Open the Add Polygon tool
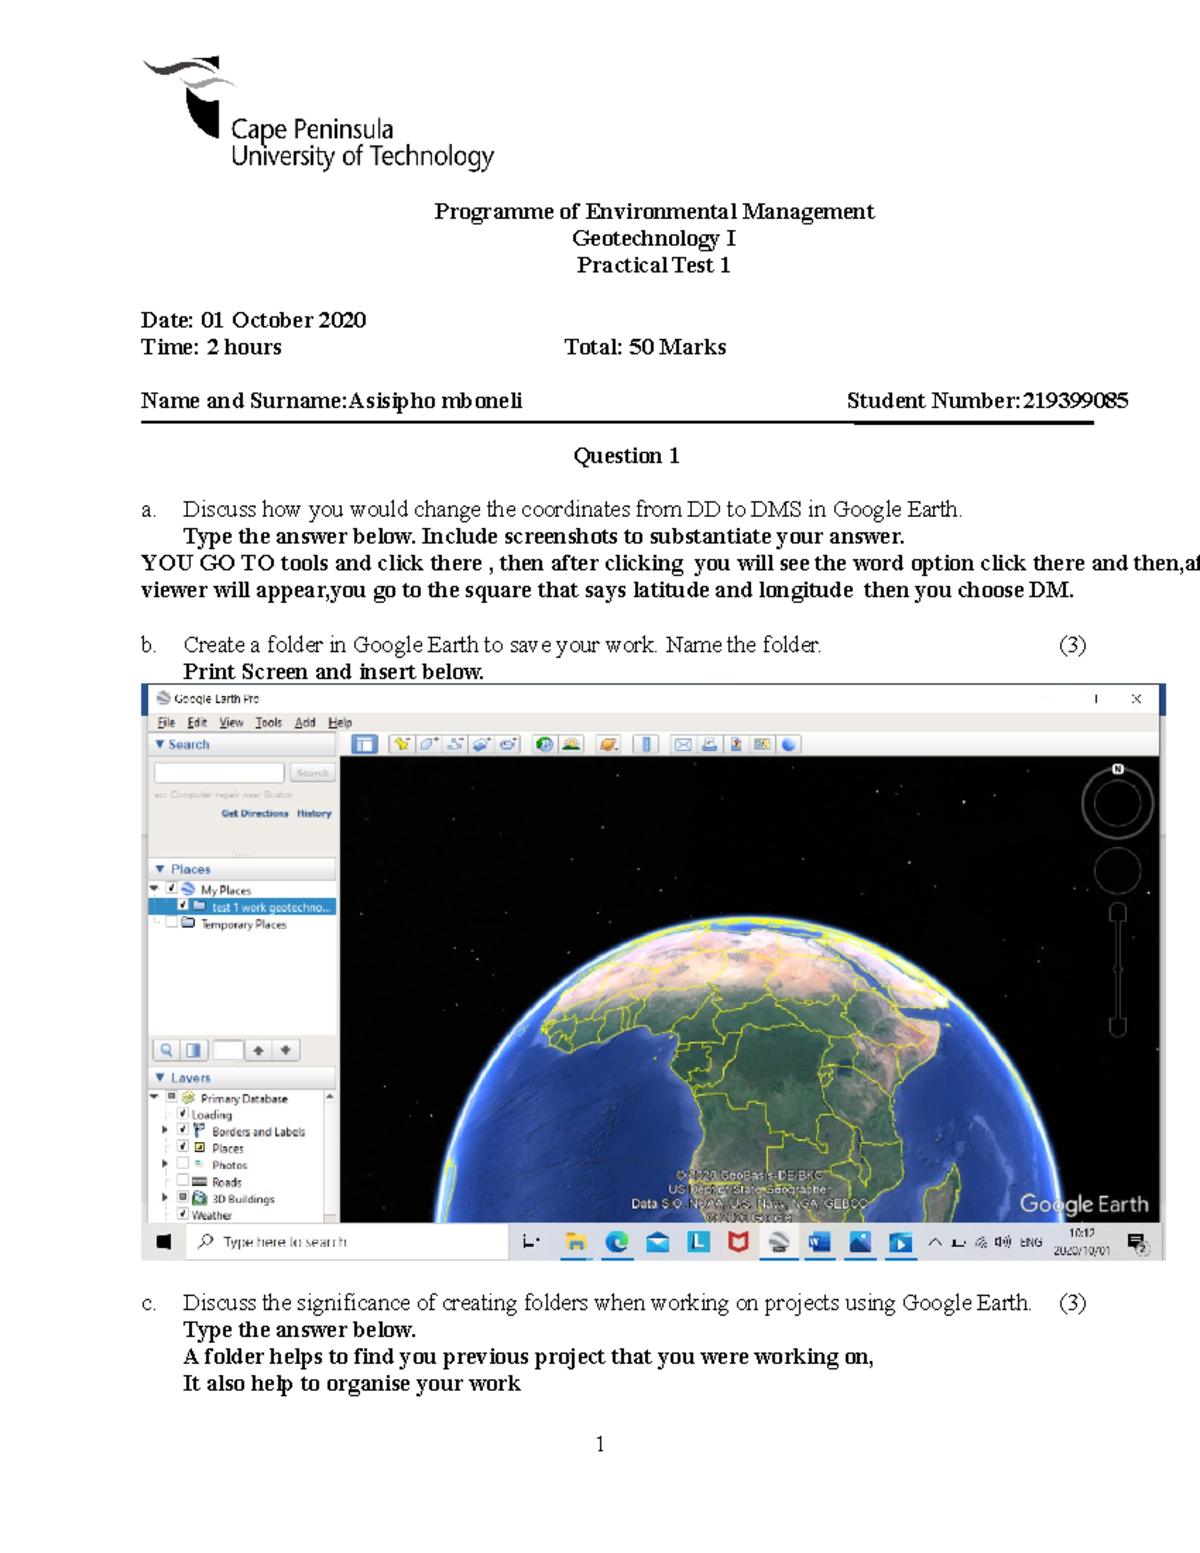Image resolution: width=1200 pixels, height=1553 pixels. coord(428,744)
